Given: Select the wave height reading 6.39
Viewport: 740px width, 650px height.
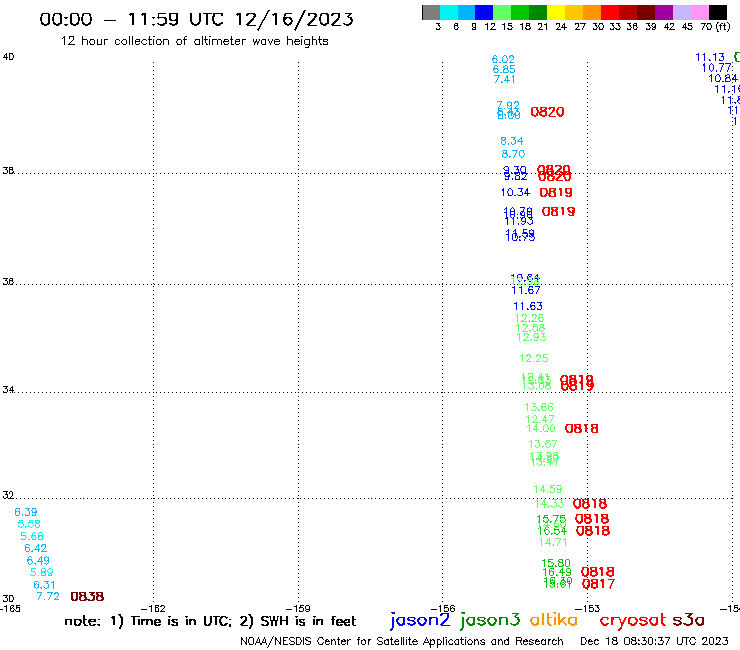Looking at the screenshot, I should click(x=26, y=512).
